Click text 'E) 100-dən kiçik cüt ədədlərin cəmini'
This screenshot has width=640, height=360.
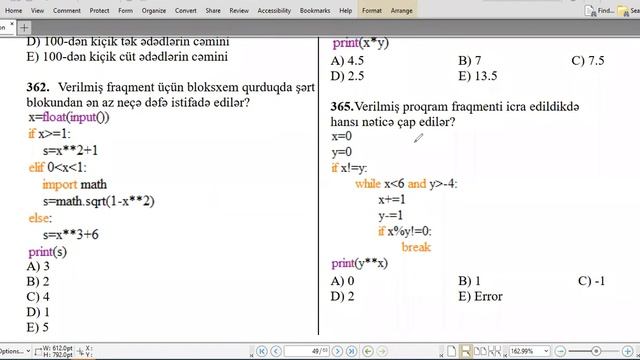[127, 57]
